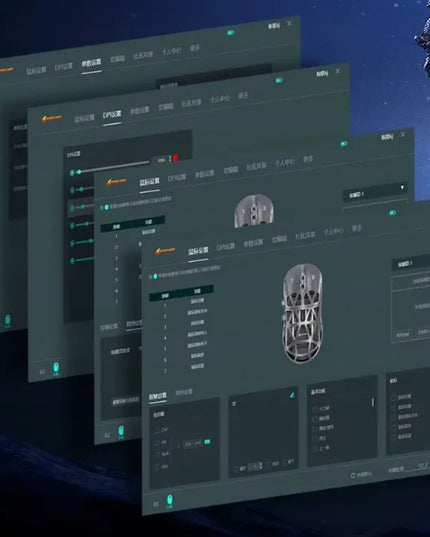Switch to DPI设置 tab in the front window
Image resolution: width=430 pixels, height=537 pixels.
(x=226, y=247)
